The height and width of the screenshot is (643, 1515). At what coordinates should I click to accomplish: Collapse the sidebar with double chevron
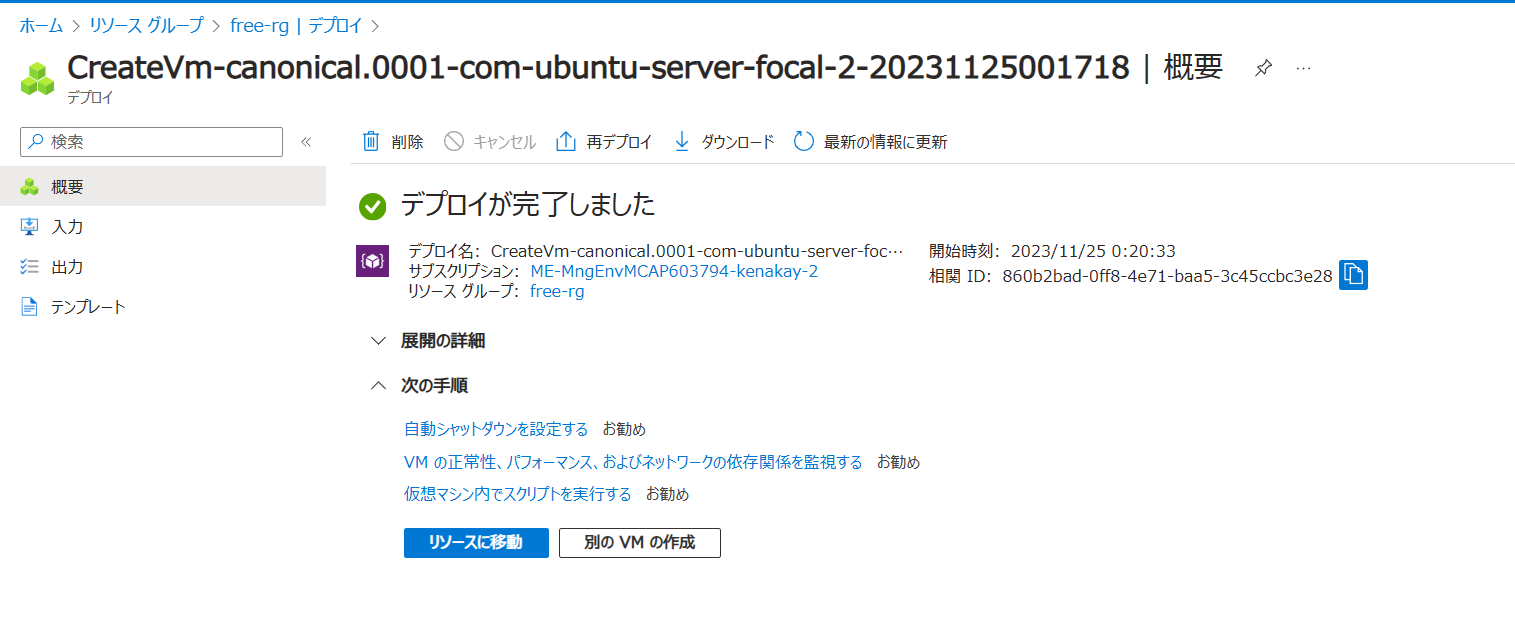306,142
